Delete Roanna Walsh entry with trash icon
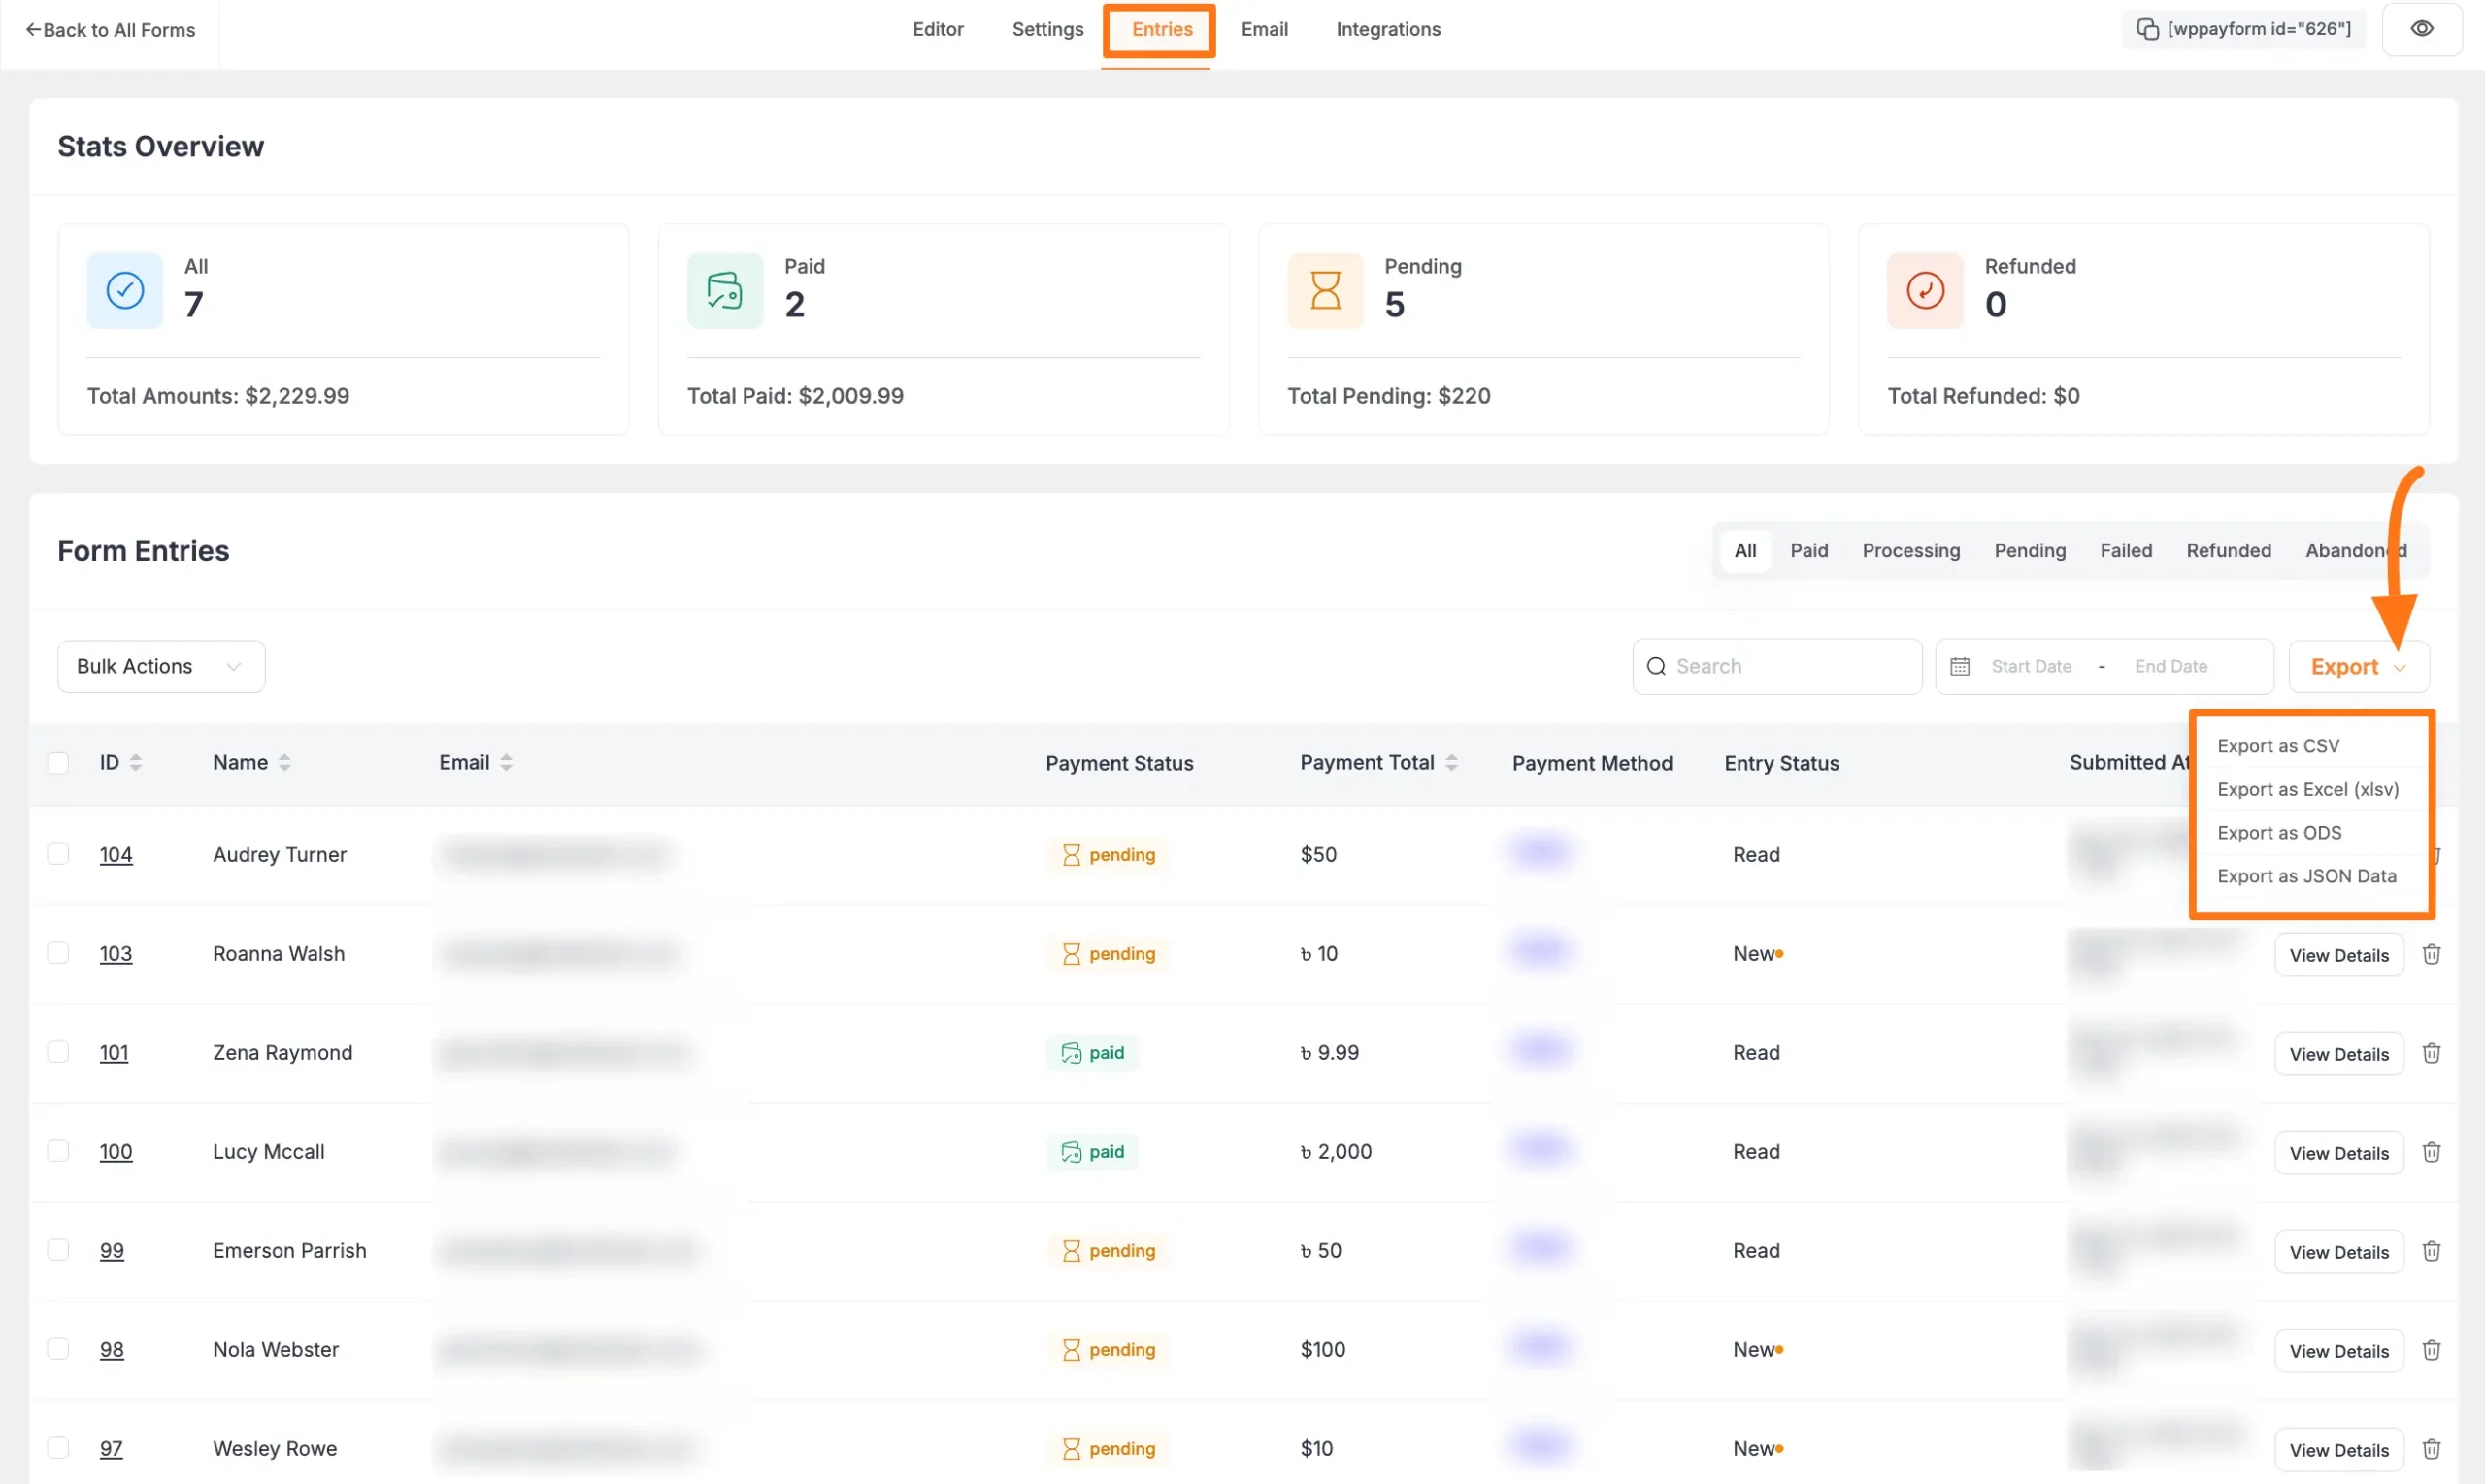Viewport: 2485px width, 1484px height. click(2431, 954)
